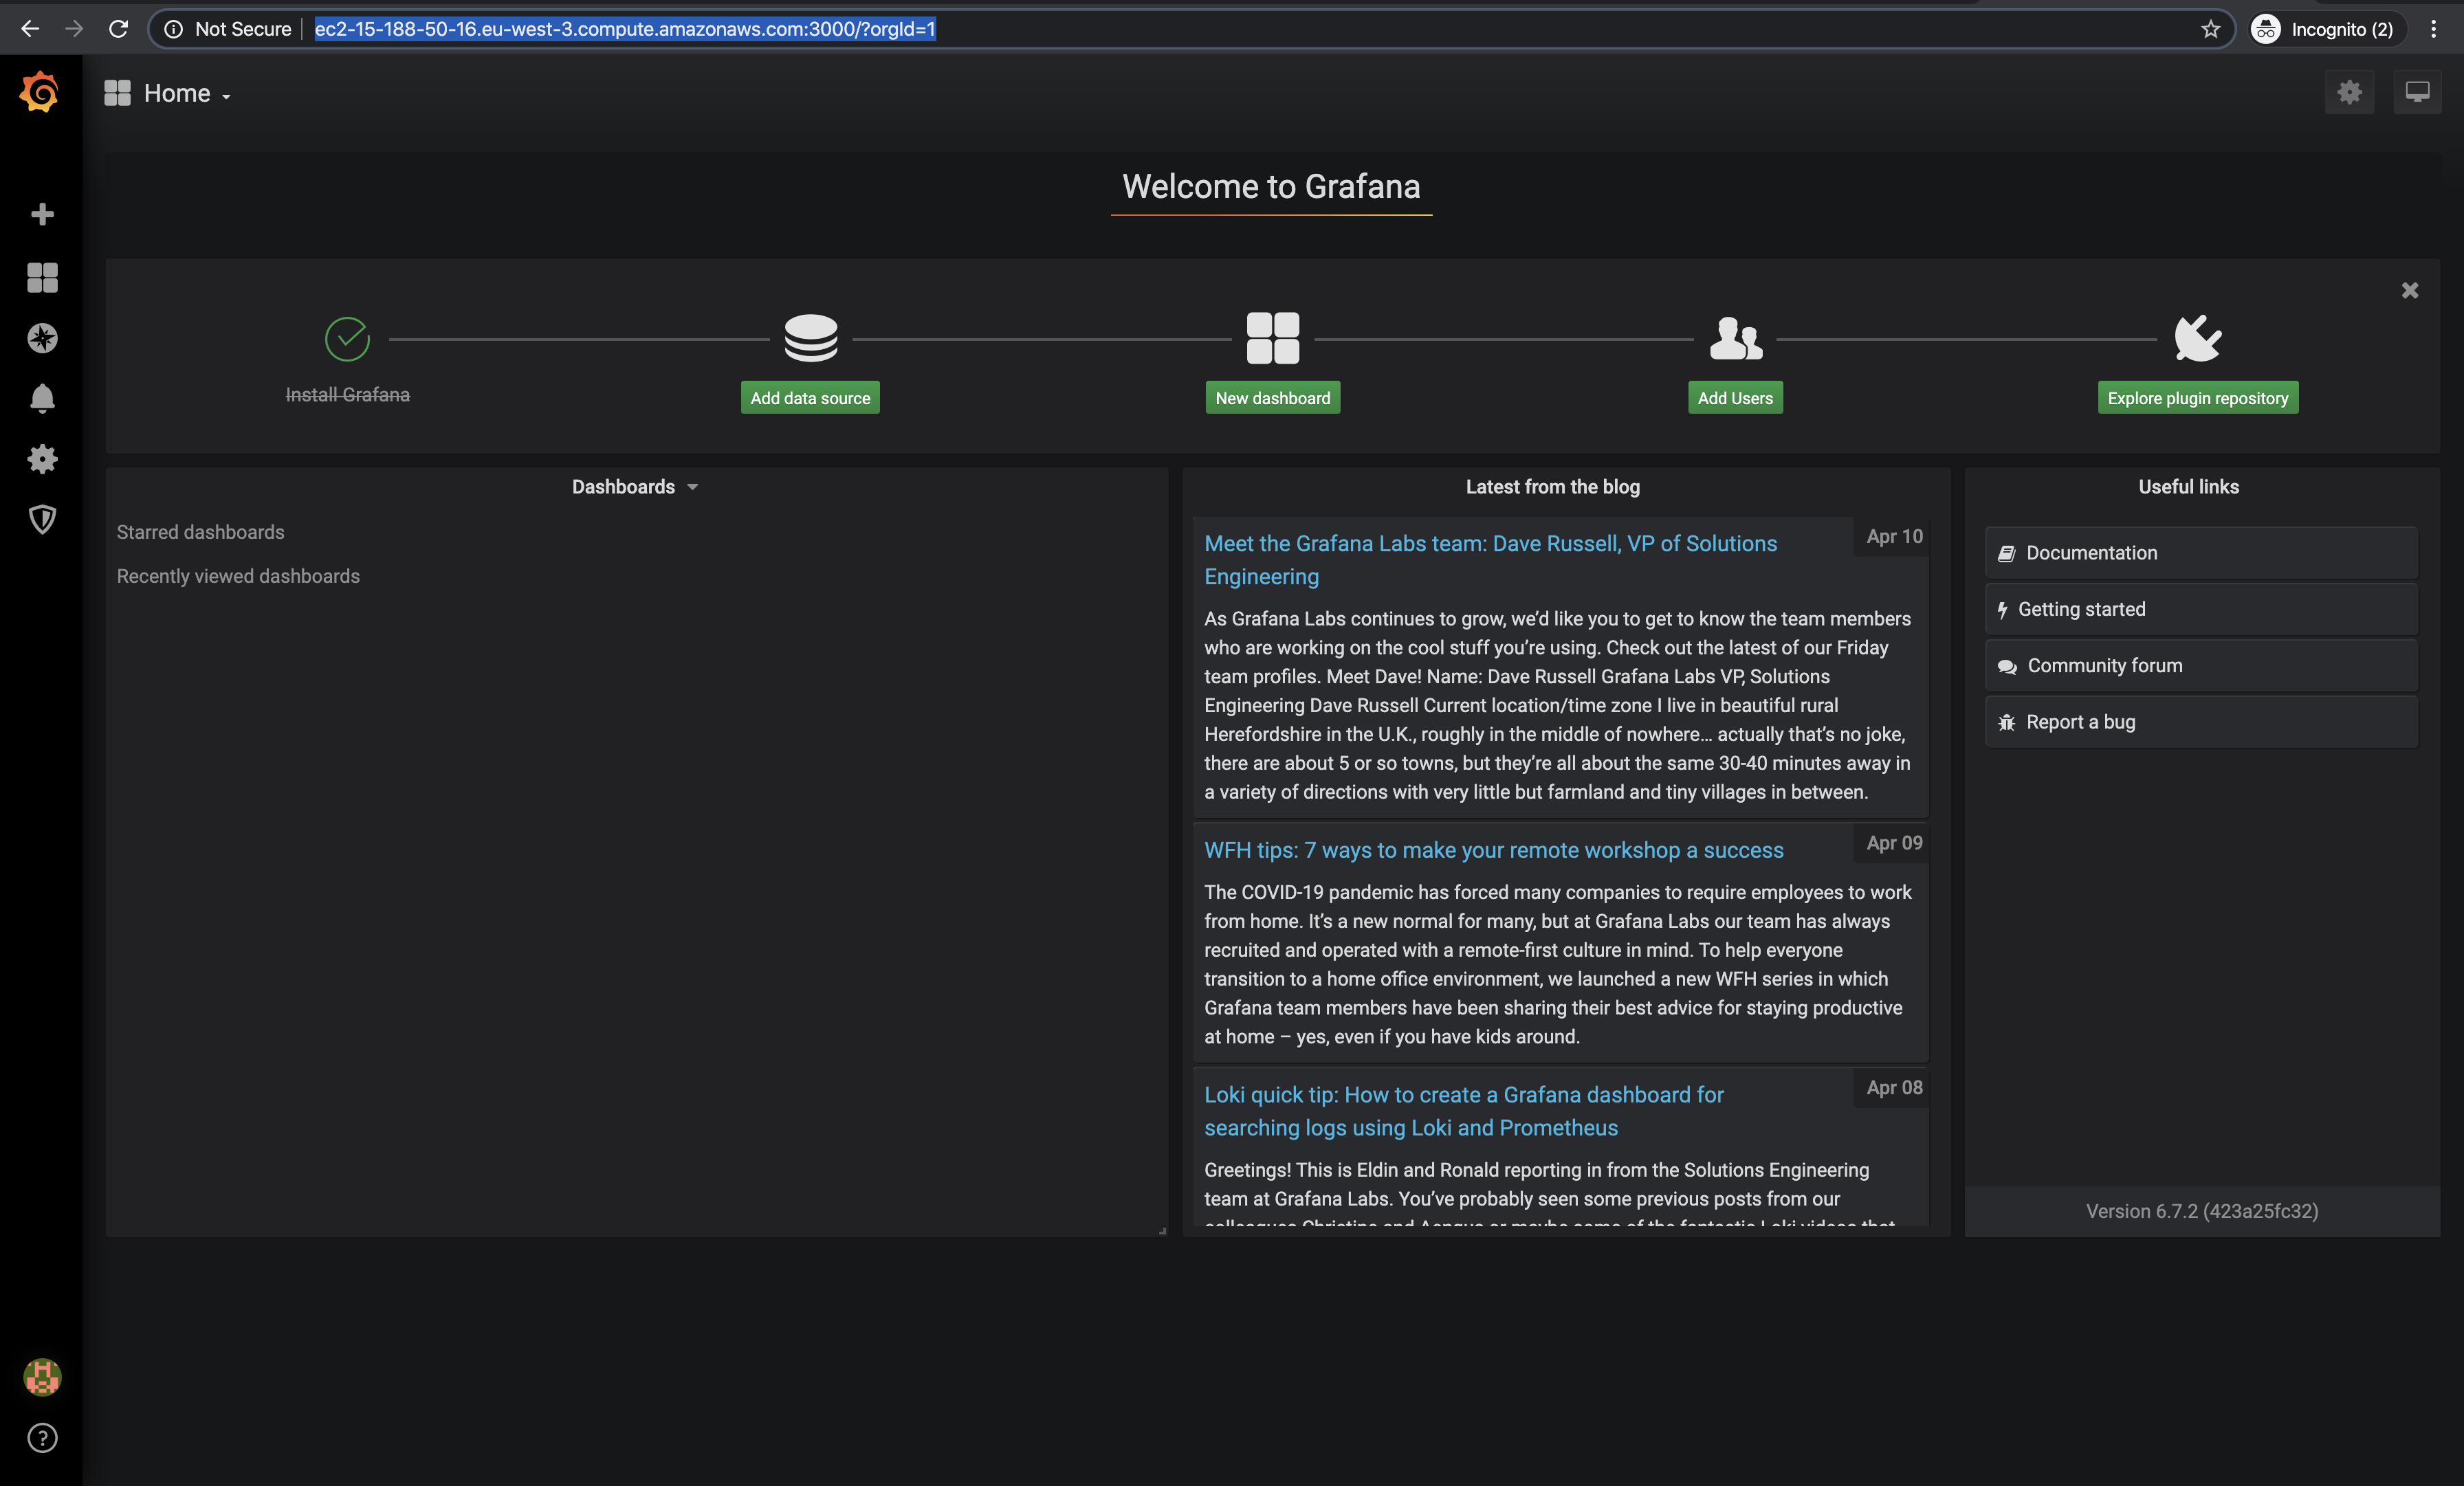This screenshot has width=2464, height=1486.
Task: Dismiss the getting started panel
Action: 2409,290
